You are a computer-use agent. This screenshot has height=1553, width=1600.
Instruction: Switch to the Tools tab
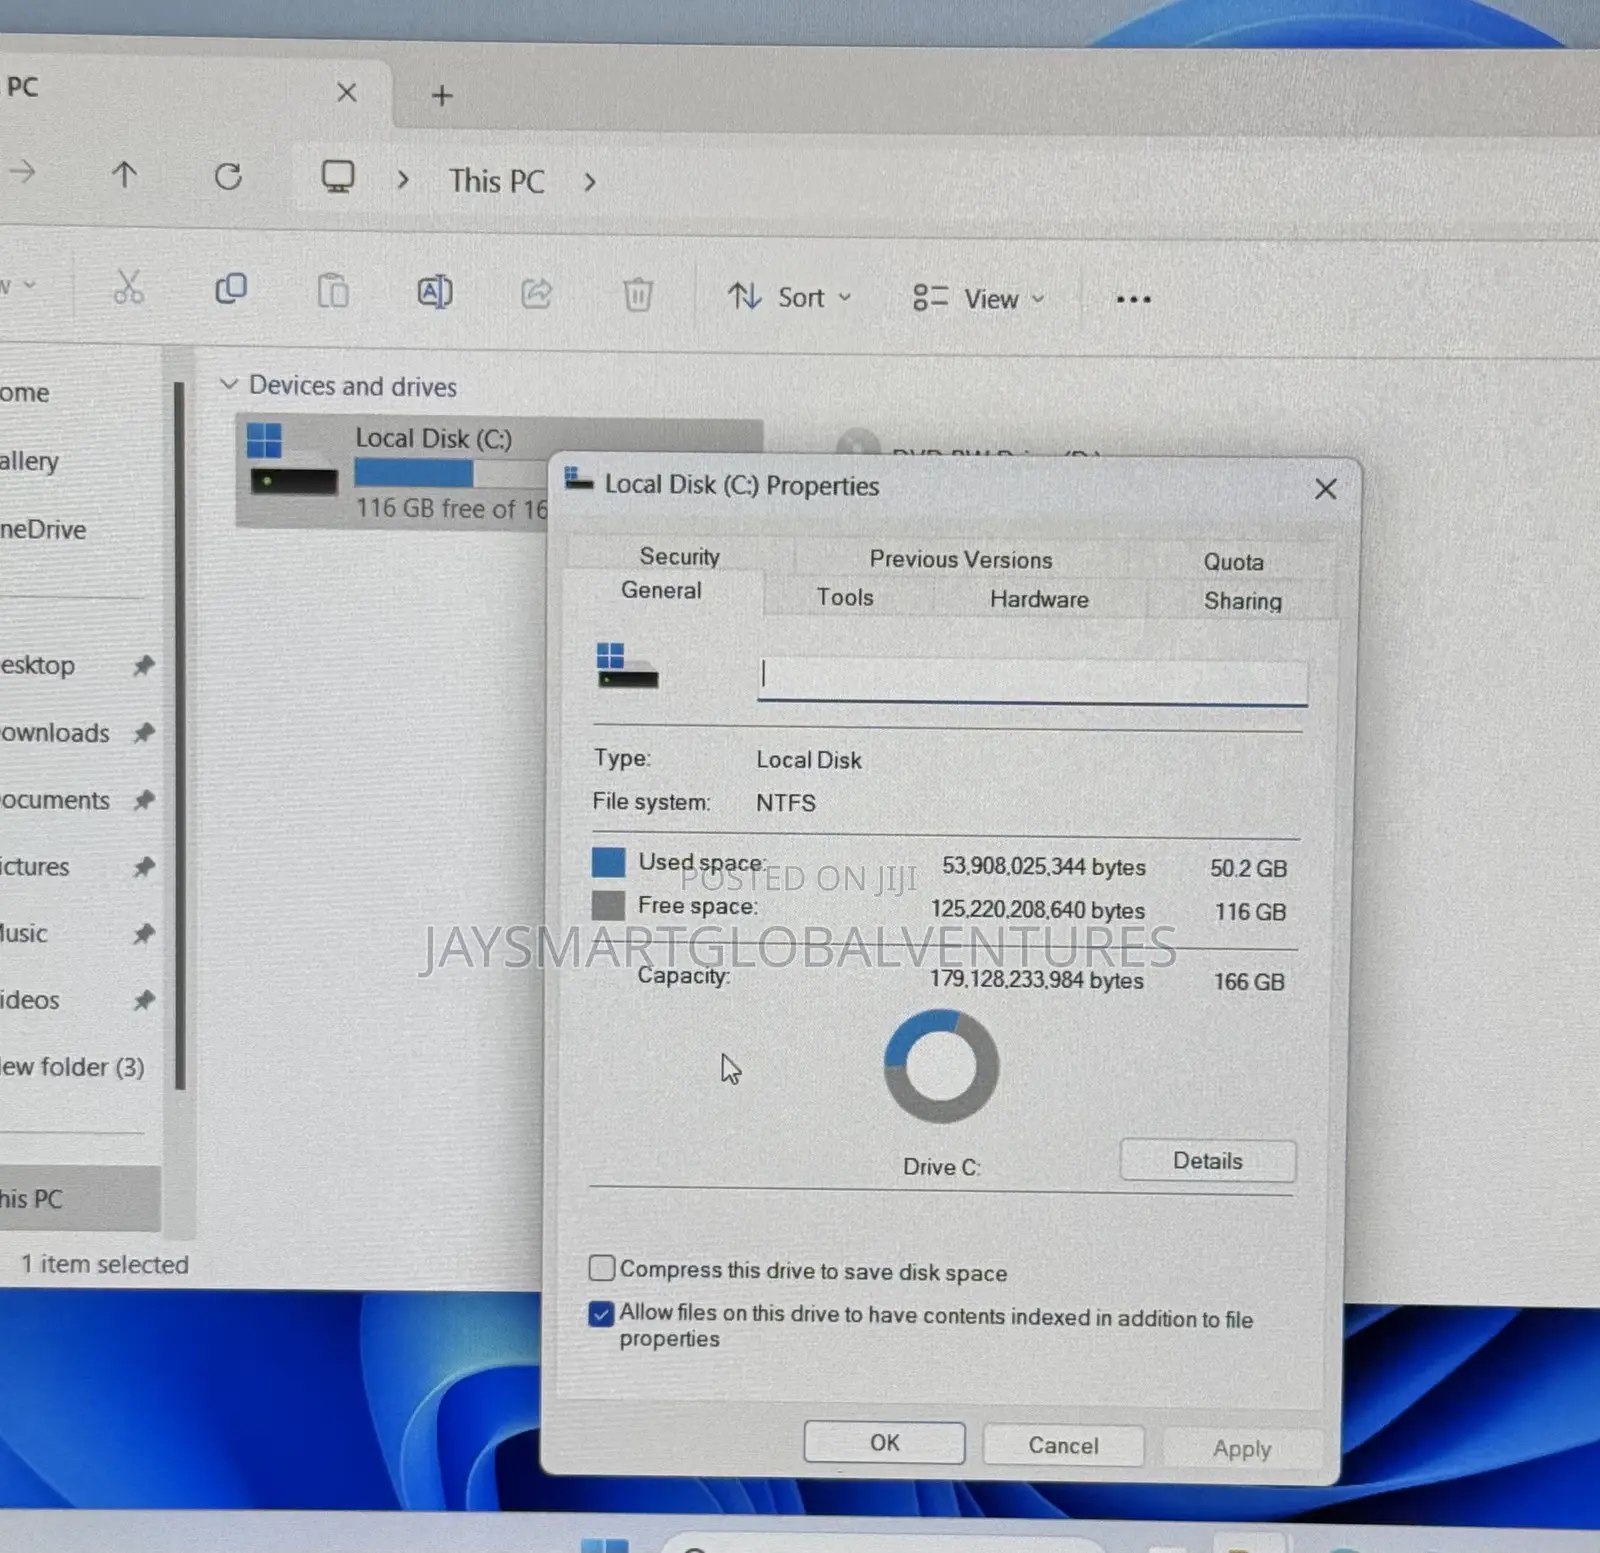(845, 597)
